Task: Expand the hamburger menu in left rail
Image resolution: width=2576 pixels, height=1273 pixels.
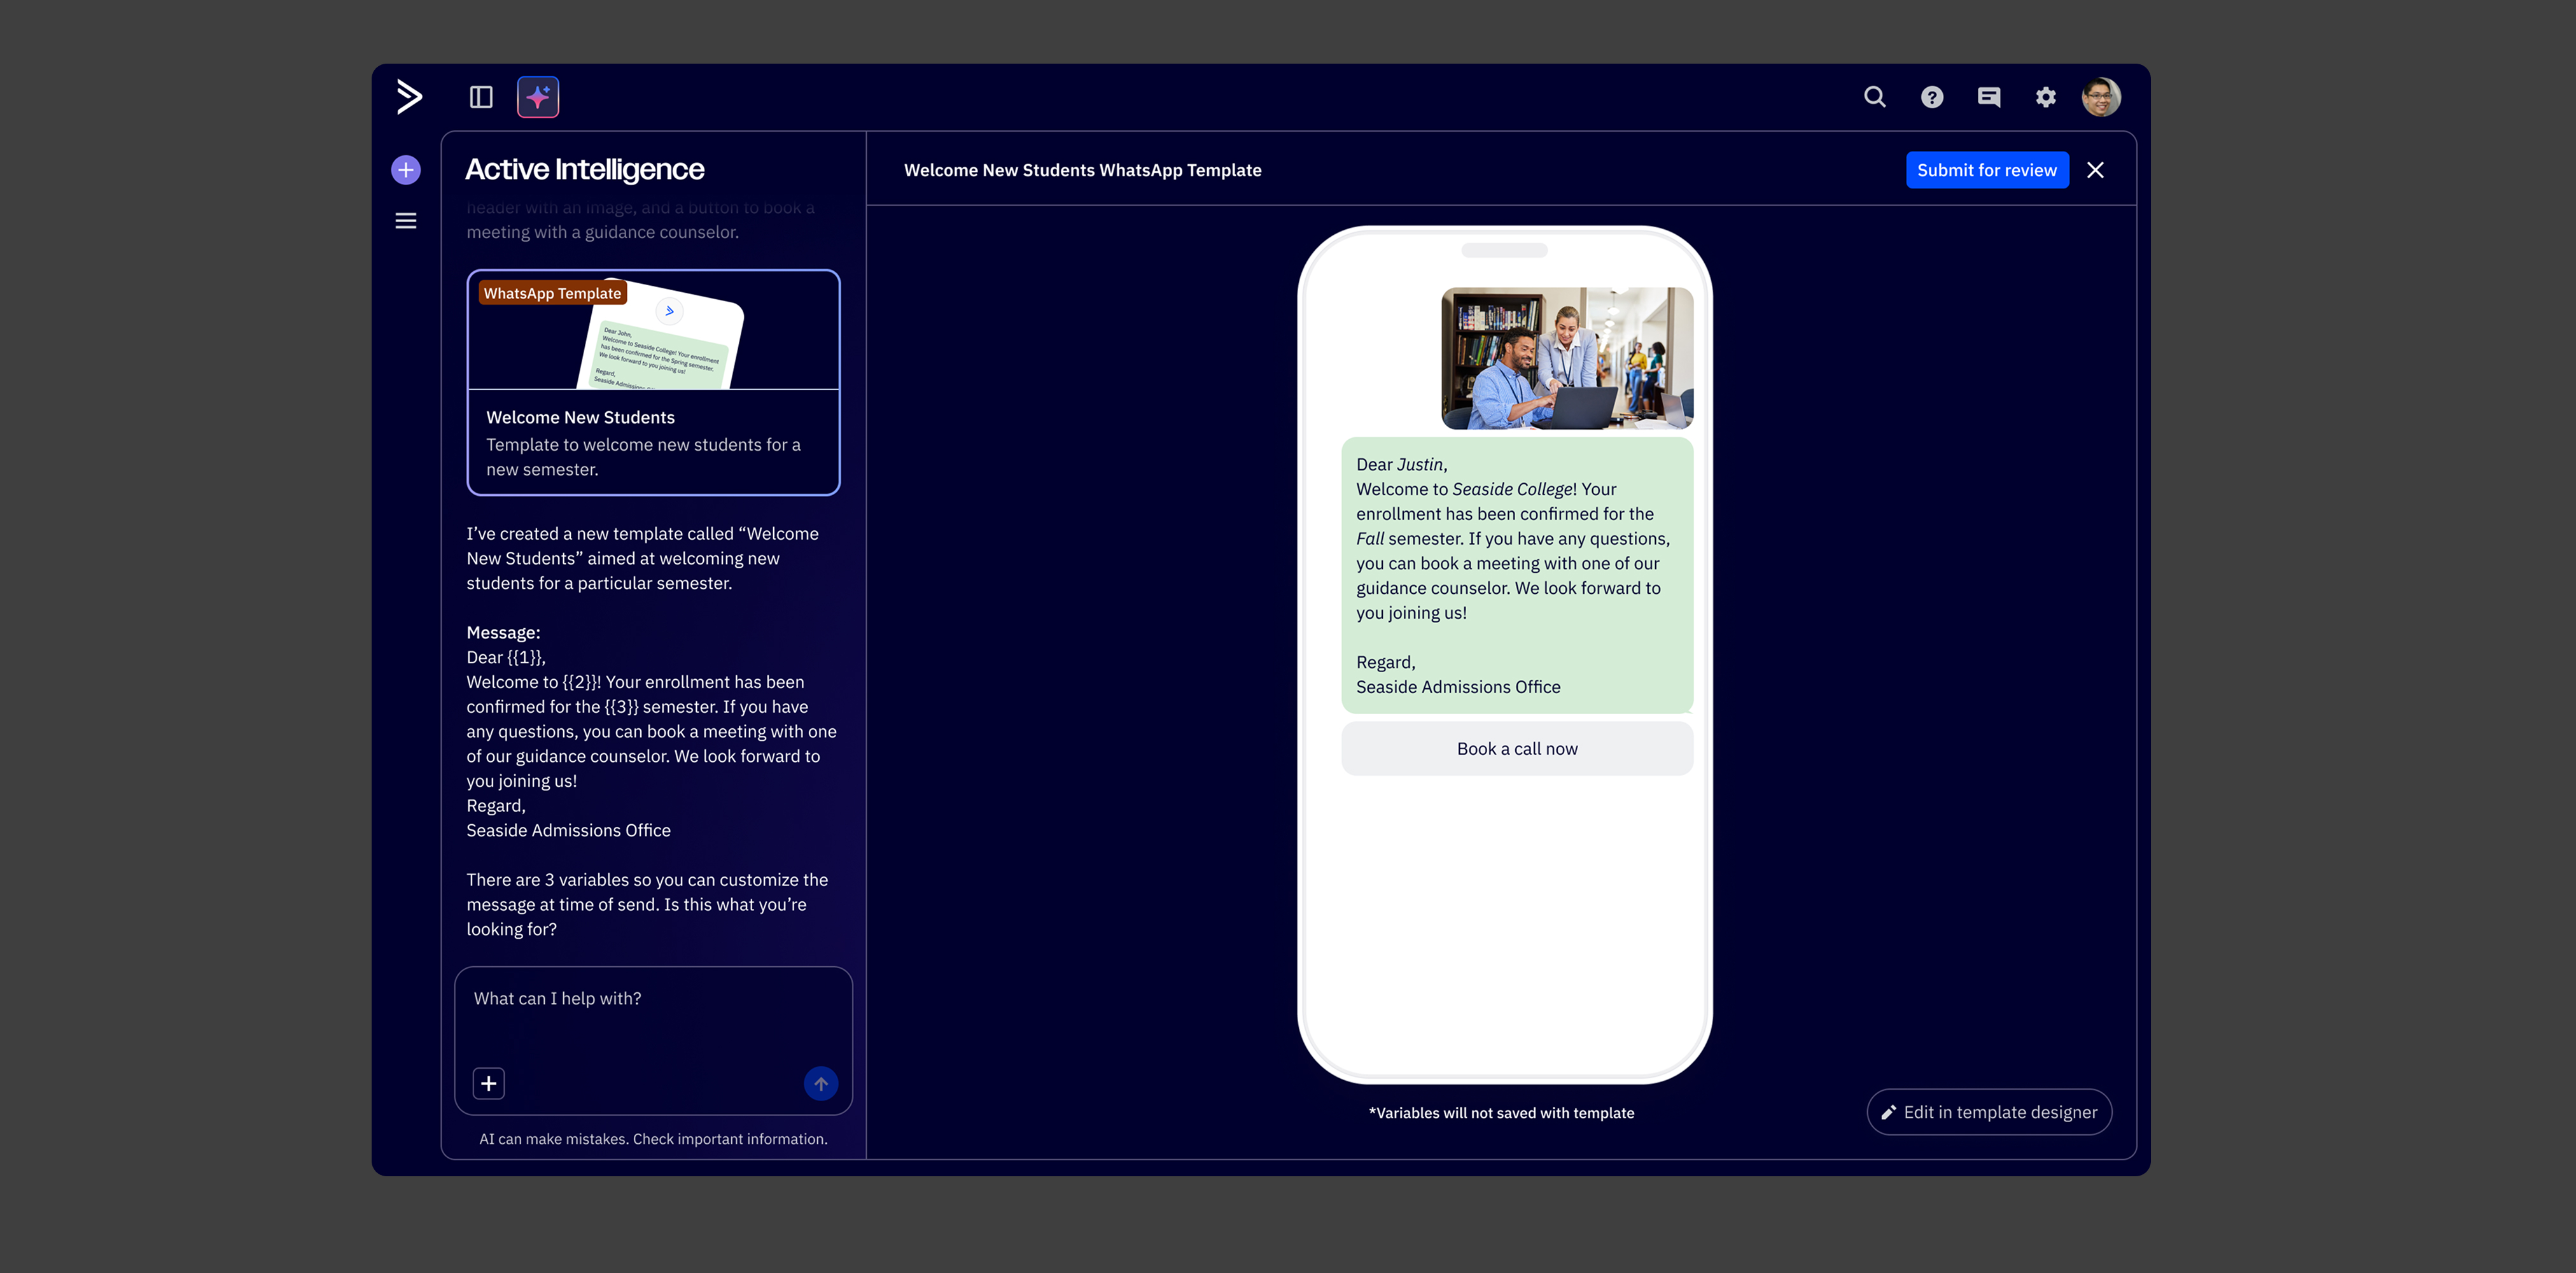Action: [406, 221]
